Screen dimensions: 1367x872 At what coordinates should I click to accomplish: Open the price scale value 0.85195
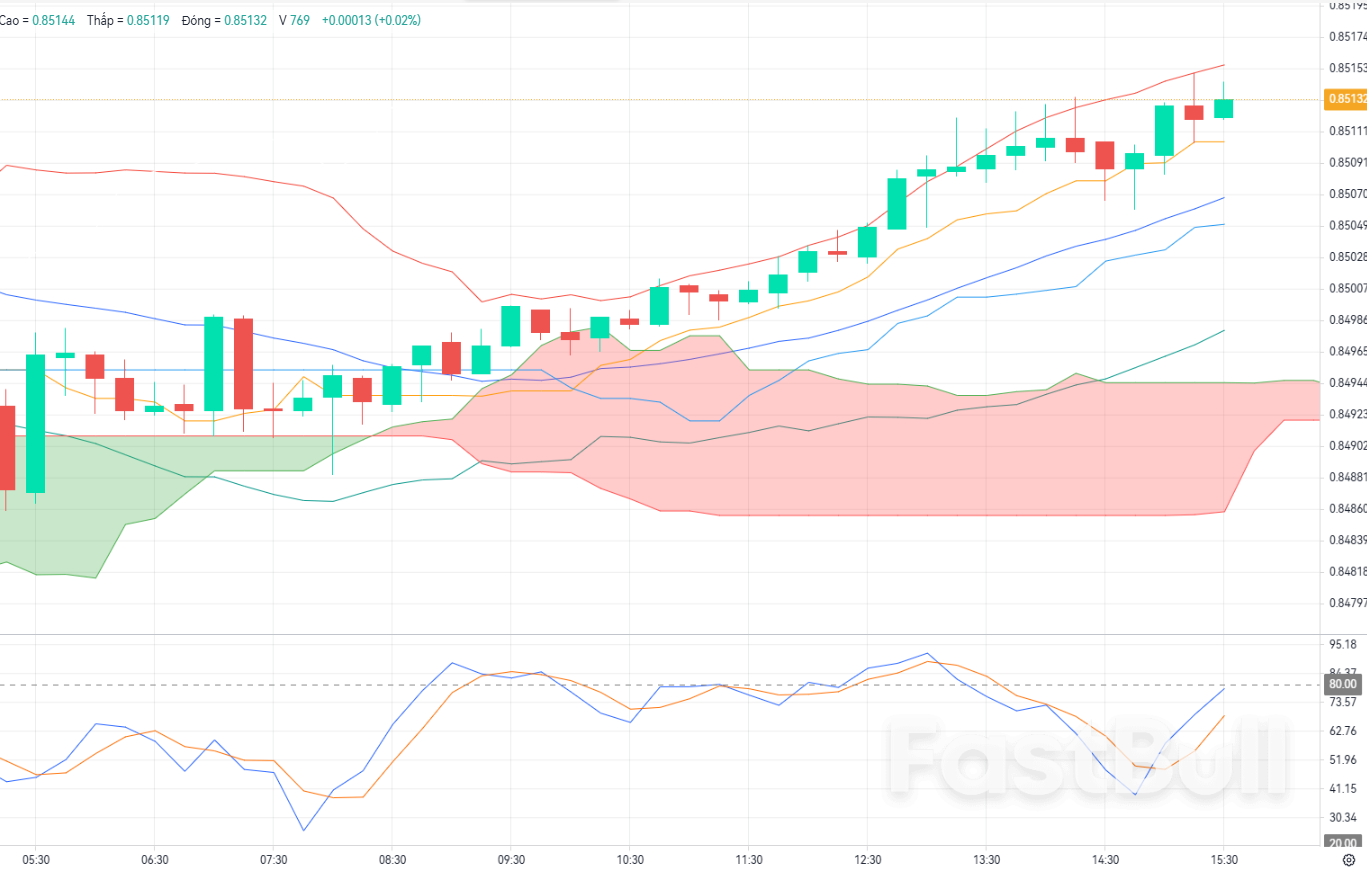[x=1346, y=8]
